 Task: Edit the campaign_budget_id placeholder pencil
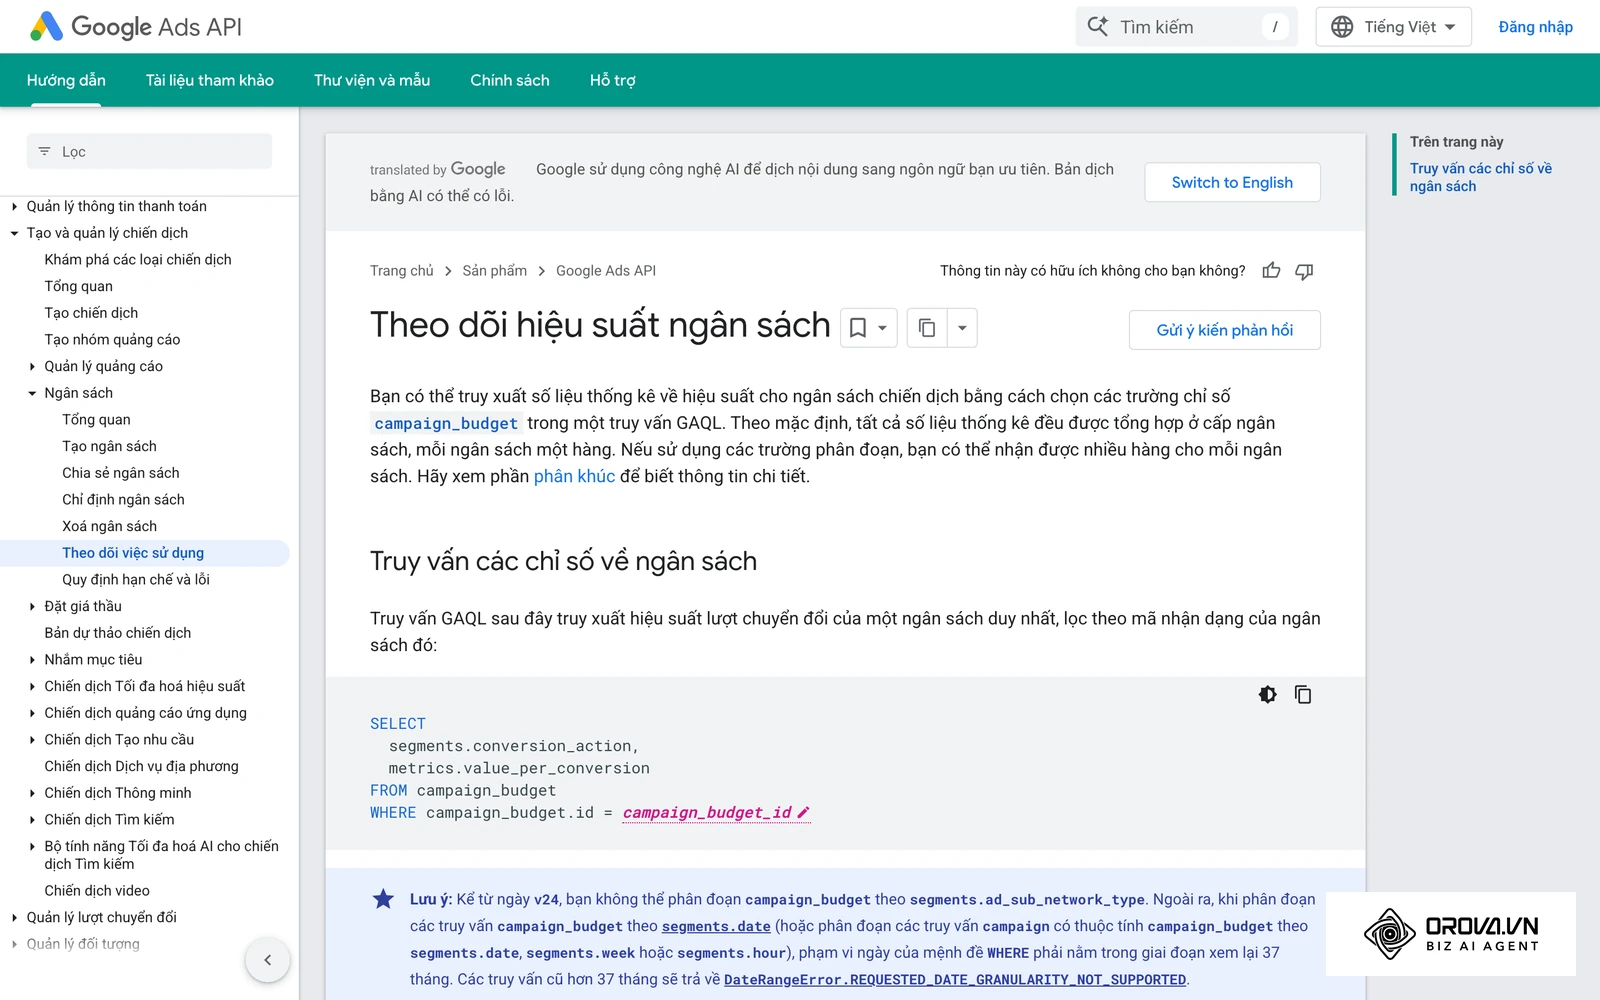coord(803,812)
